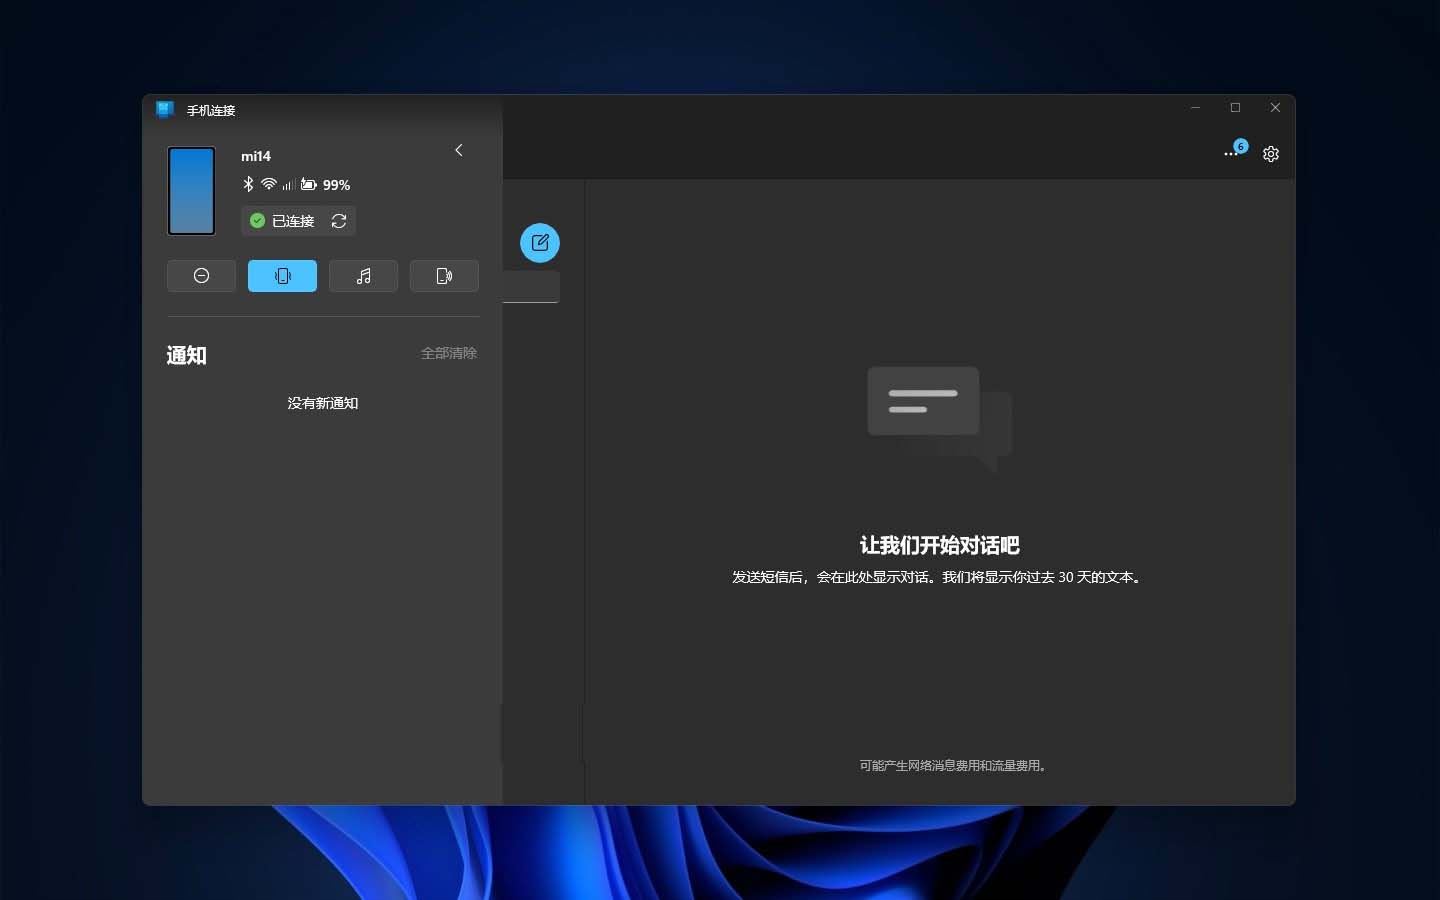Collapse the phone side panel with chevron

[459, 150]
